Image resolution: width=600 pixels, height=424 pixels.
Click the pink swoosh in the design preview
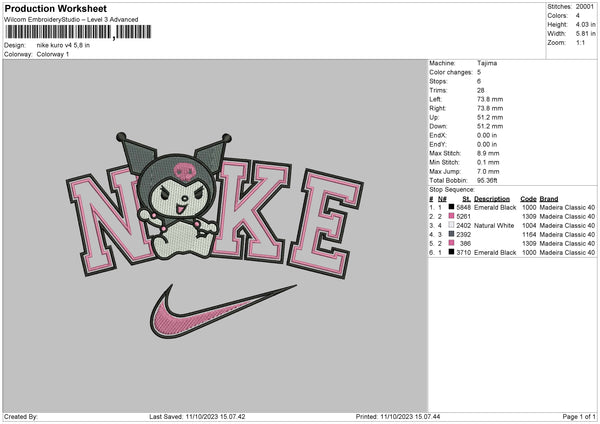point(222,312)
